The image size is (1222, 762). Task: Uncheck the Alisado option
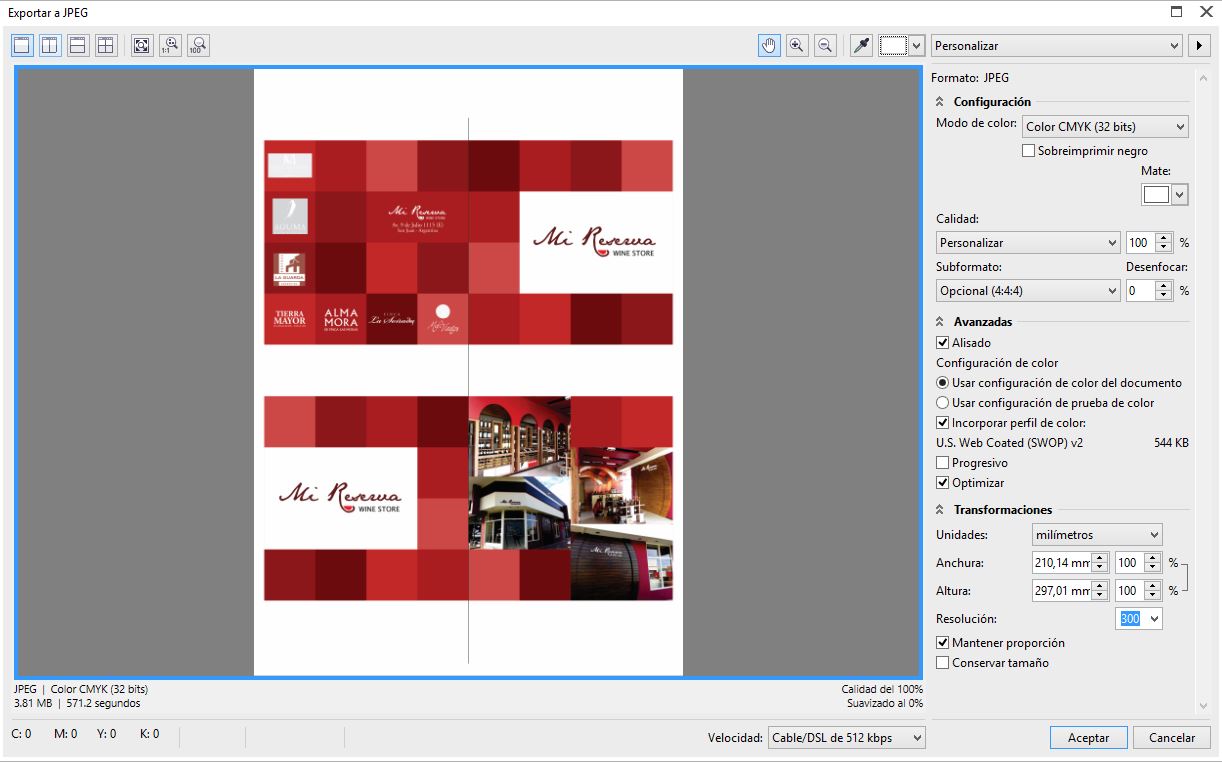coord(942,343)
